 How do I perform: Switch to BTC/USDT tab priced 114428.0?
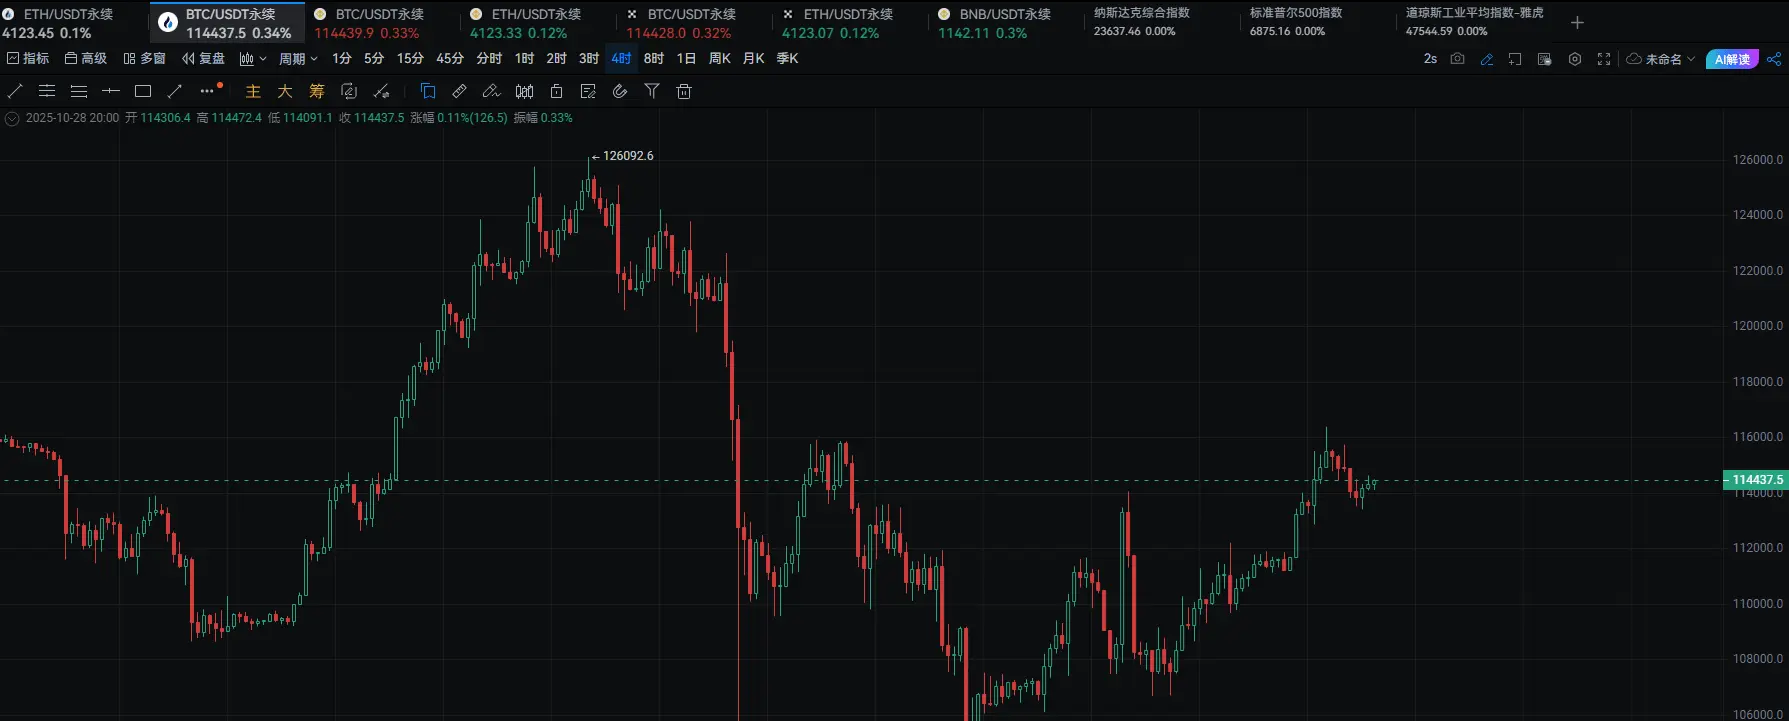coord(693,23)
